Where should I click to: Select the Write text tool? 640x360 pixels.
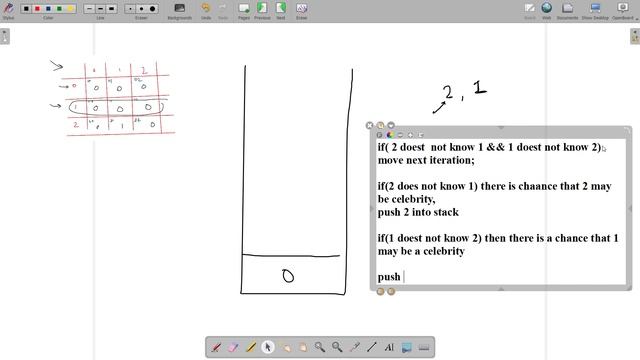pyautogui.click(x=389, y=347)
